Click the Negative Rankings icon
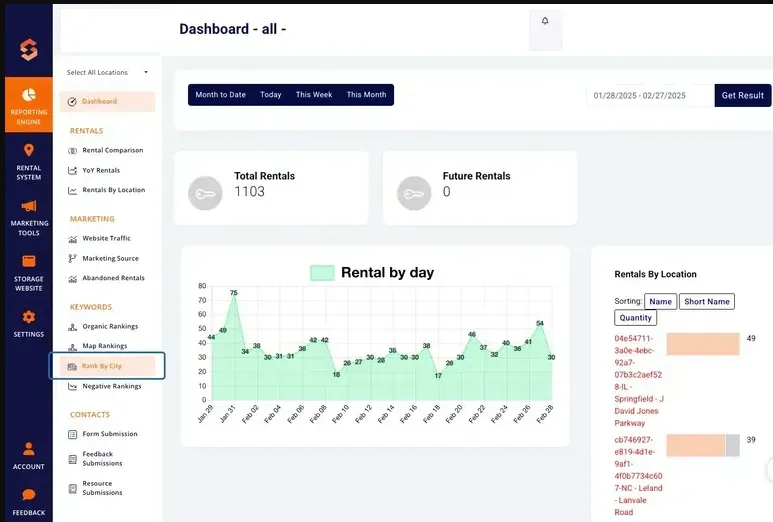 coord(72,386)
